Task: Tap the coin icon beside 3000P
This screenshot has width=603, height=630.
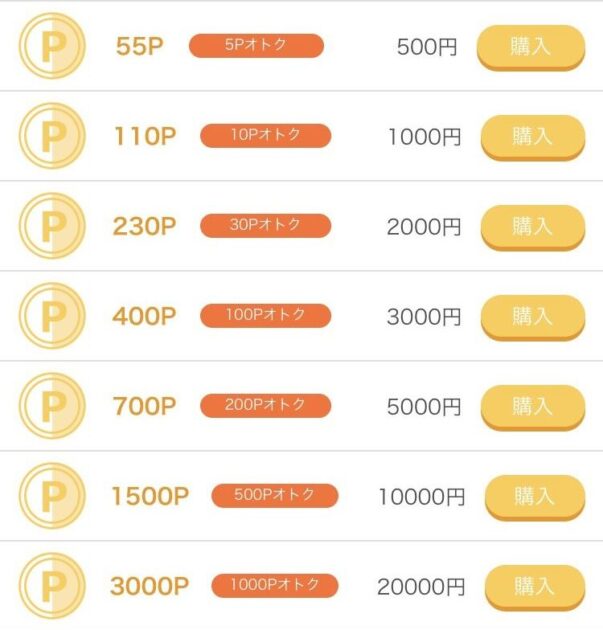Action: pos(52,586)
